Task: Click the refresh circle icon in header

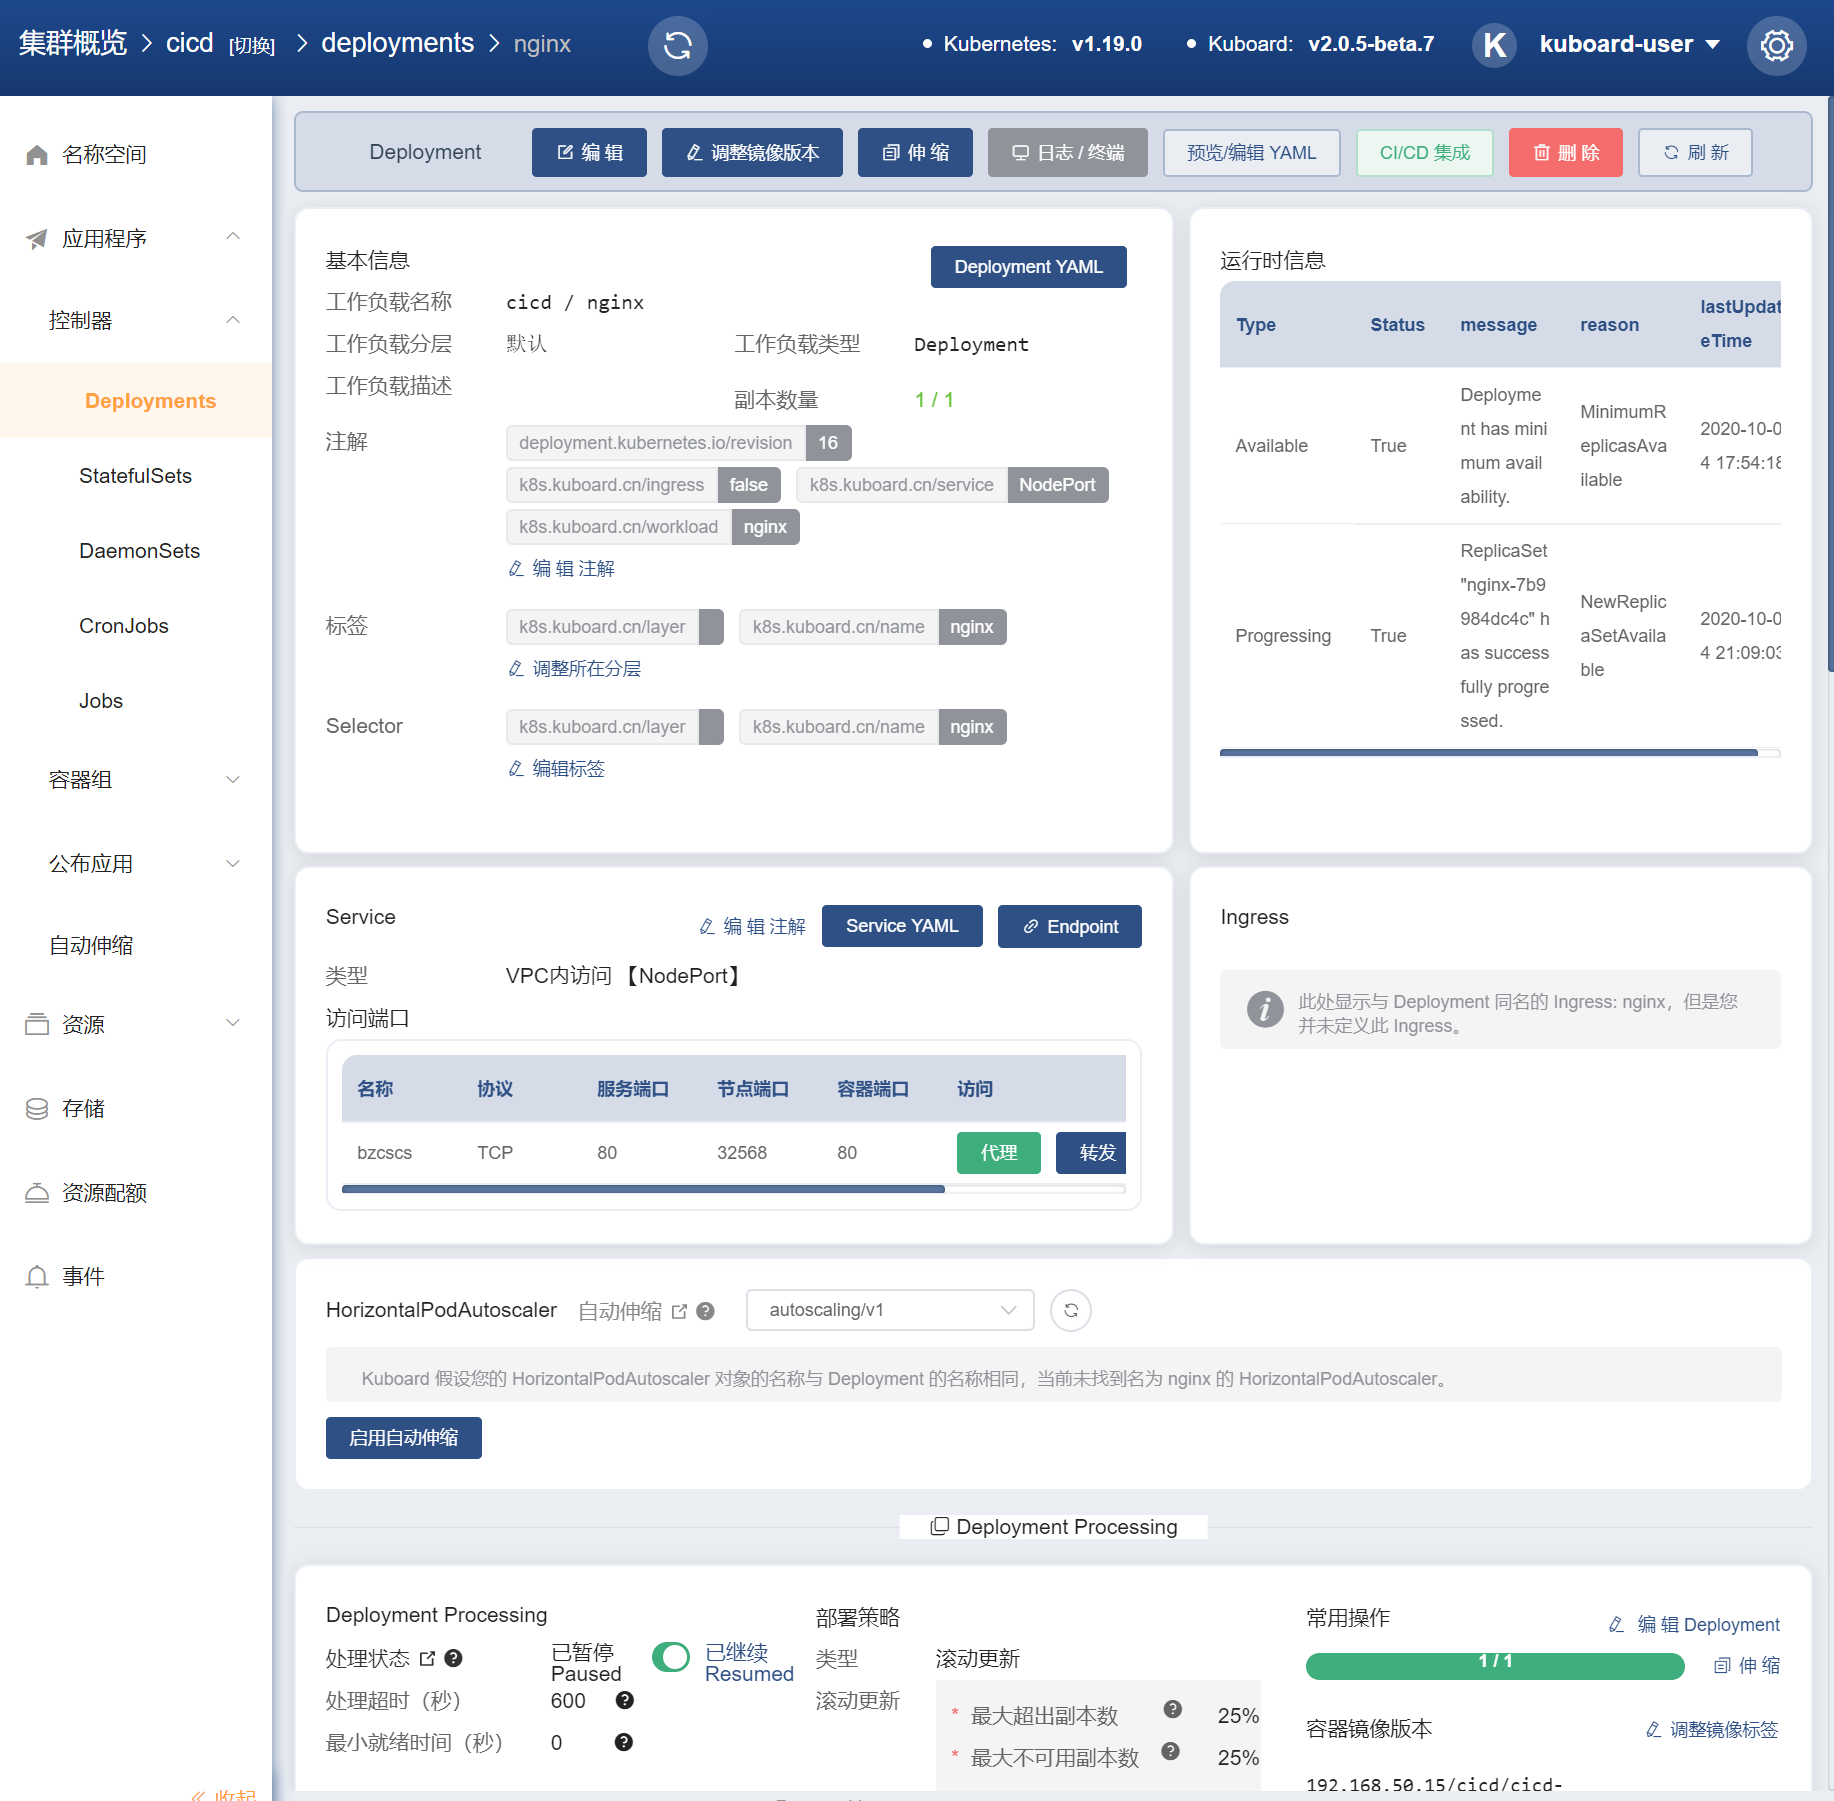Action: click(x=677, y=45)
